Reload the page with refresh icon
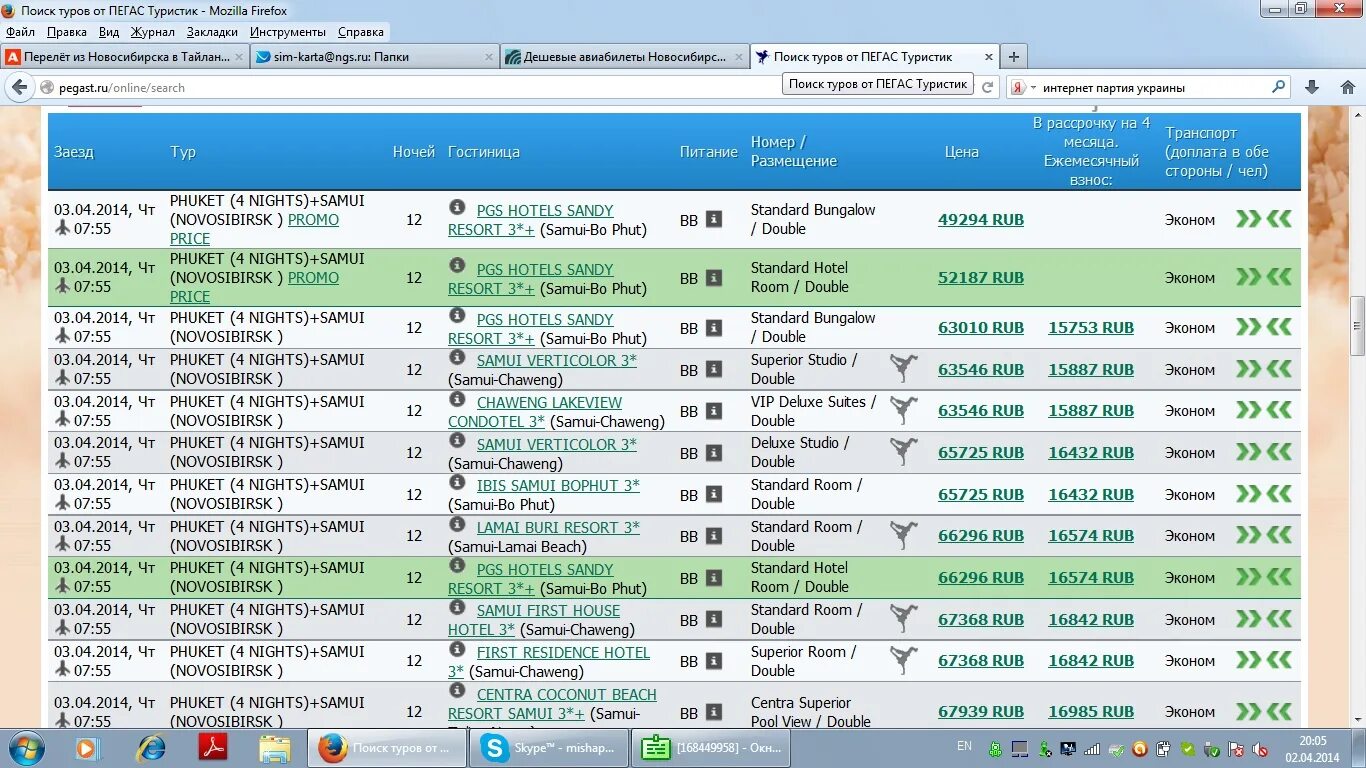This screenshot has height=768, width=1366. [988, 87]
